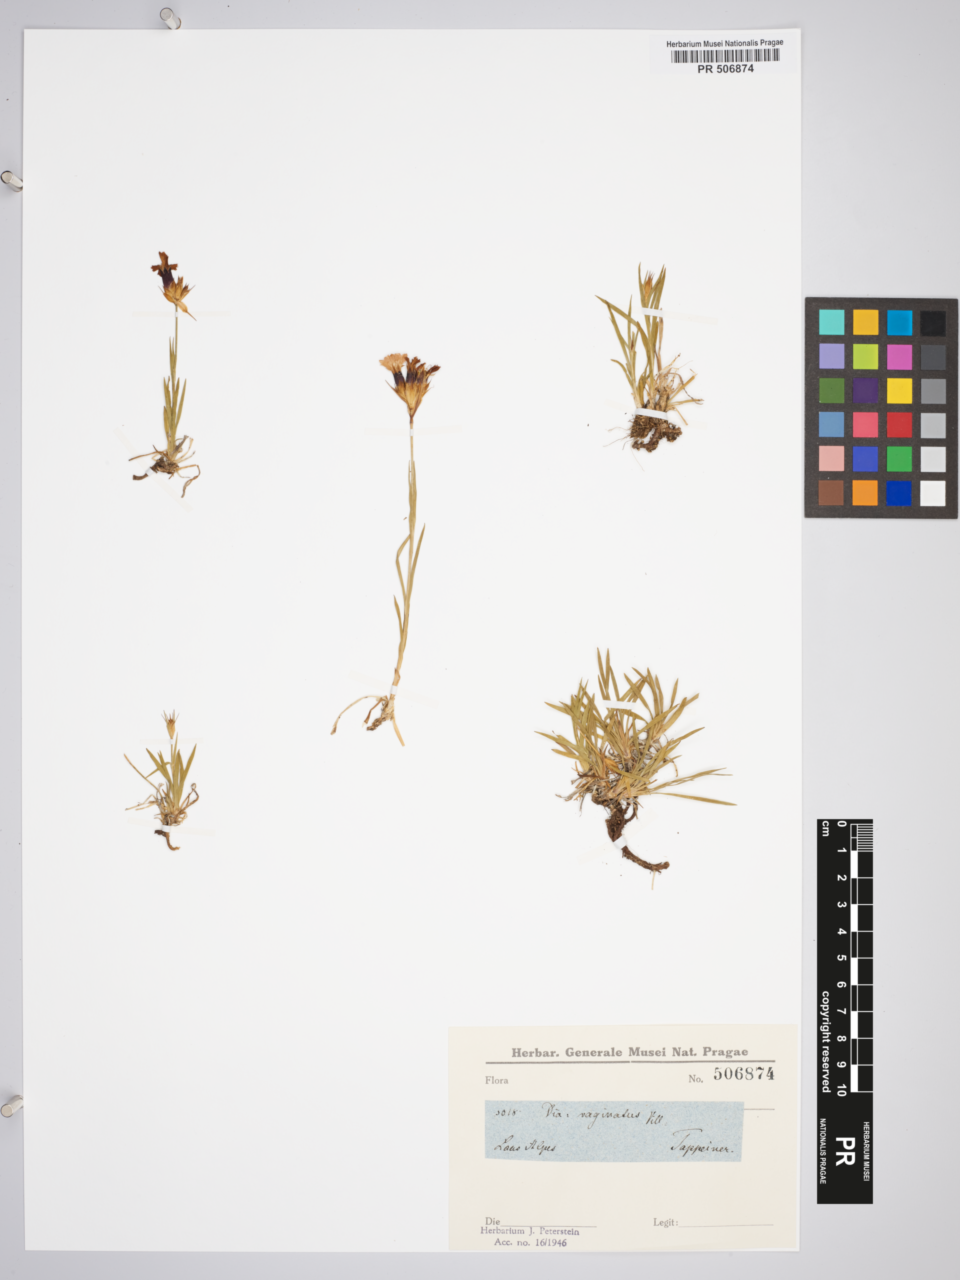960x1280 pixels.
Task: Click the brown swatch in the bottom row
Action: point(831,493)
